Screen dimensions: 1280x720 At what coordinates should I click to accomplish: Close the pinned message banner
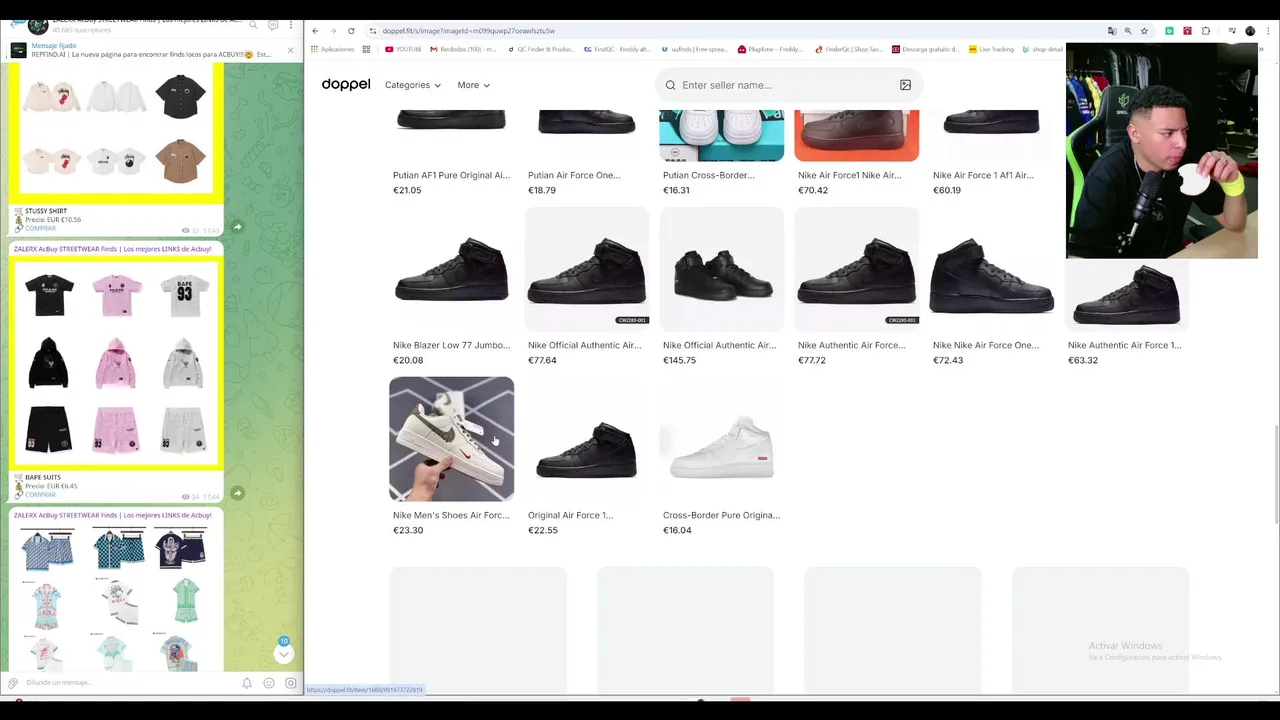pos(291,50)
